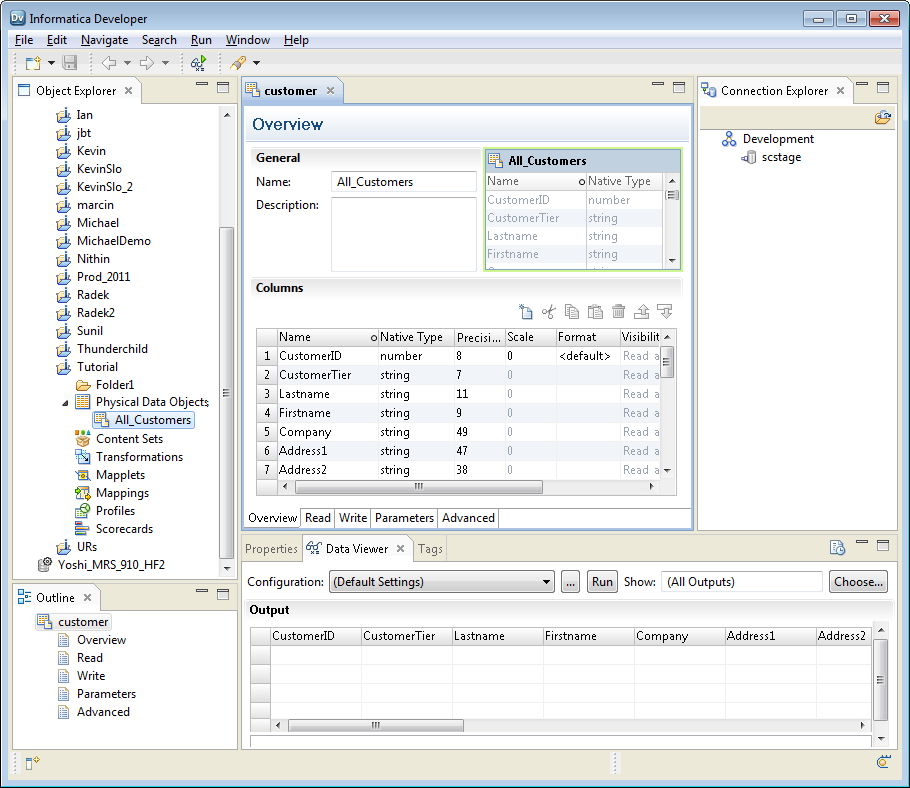Switch to the Read tab
Image resolution: width=910 pixels, height=788 pixels.
coord(318,518)
